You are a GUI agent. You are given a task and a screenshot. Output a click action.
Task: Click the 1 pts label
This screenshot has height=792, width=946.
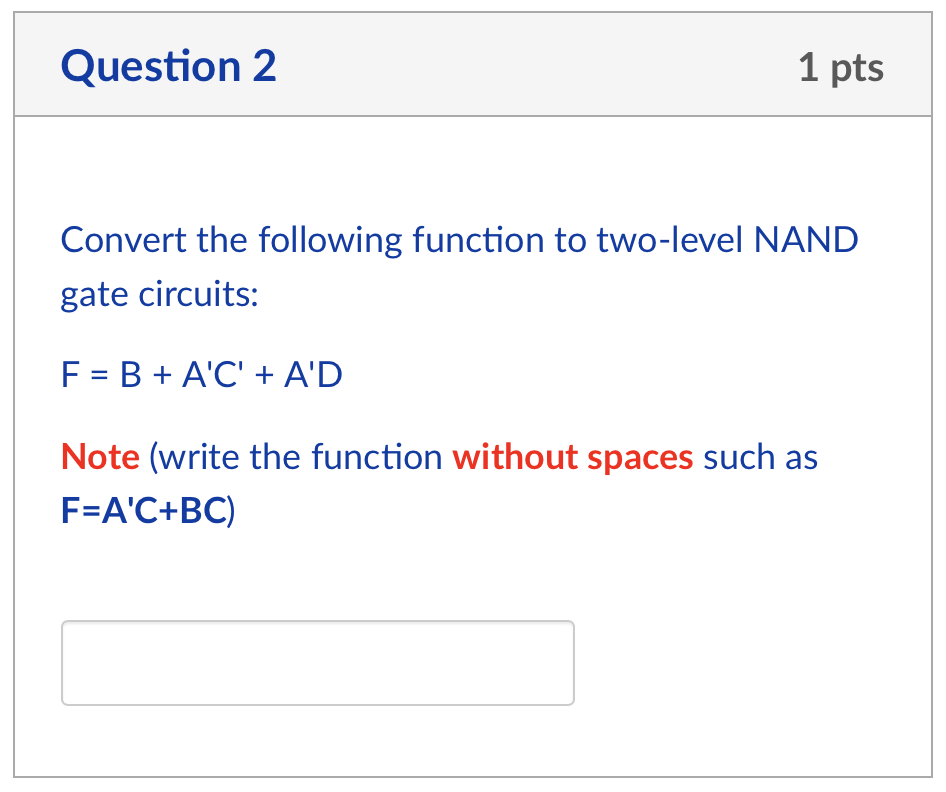pos(840,66)
